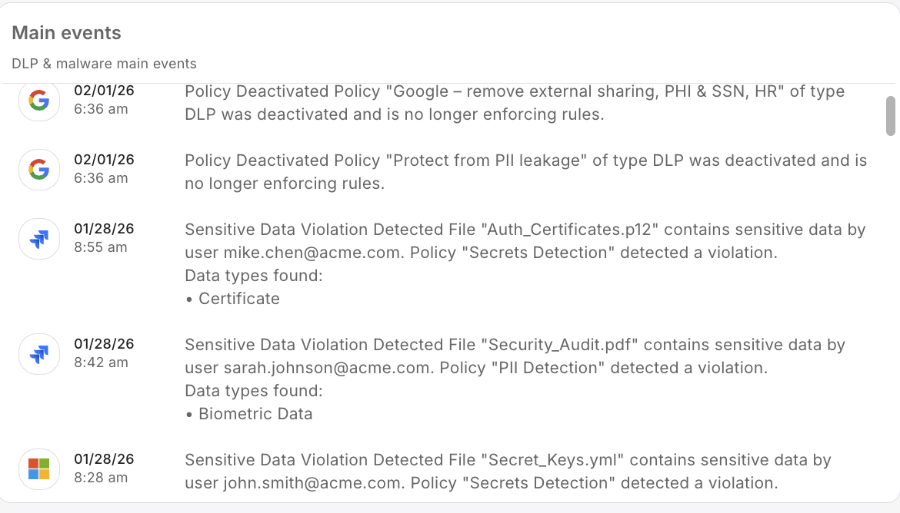The width and height of the screenshot is (900, 513).
Task: Open the "Google – remove external sharing" deactivation event
Action: point(514,103)
